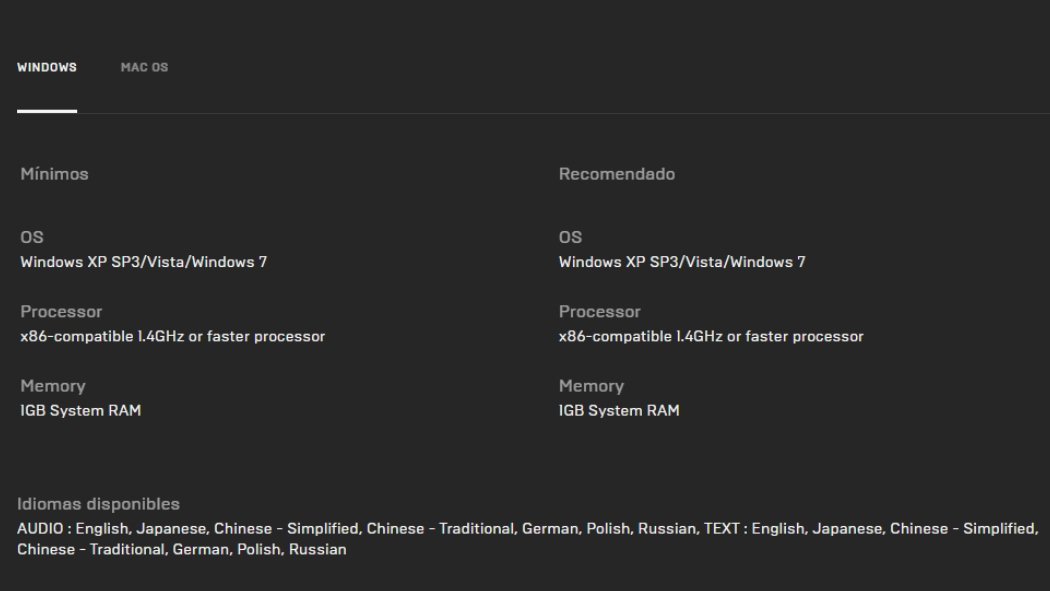Click the 1GB System RAM text under Mínimos
Viewport: 1050px width, 591px height.
(x=81, y=410)
